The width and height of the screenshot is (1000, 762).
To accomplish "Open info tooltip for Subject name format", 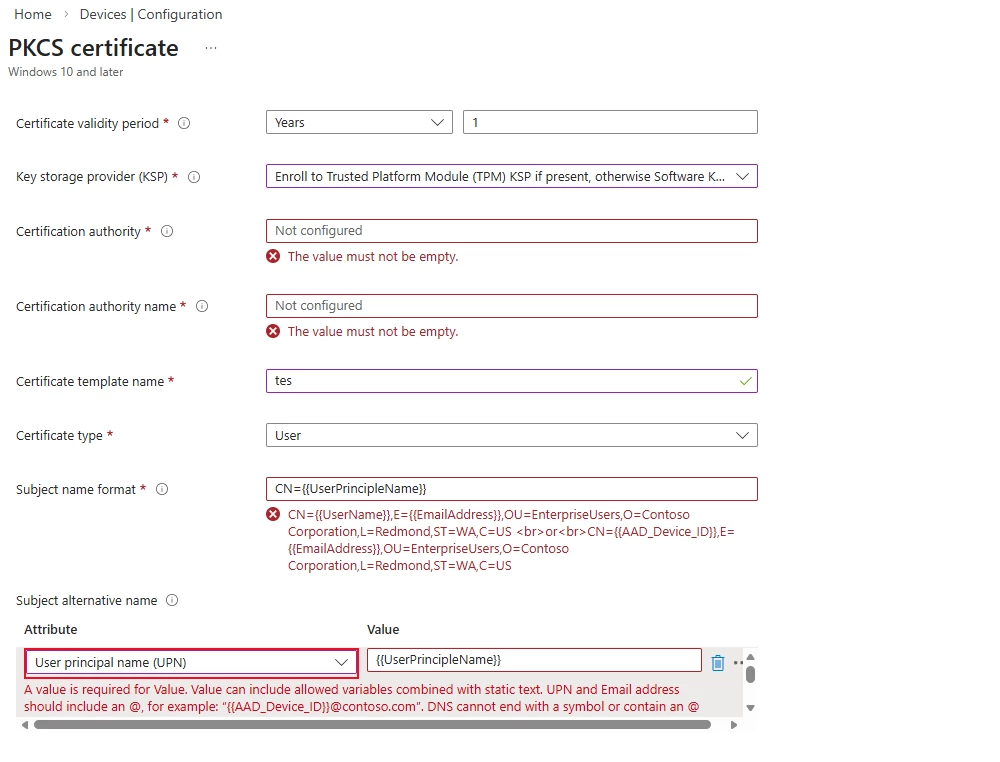I will [162, 489].
